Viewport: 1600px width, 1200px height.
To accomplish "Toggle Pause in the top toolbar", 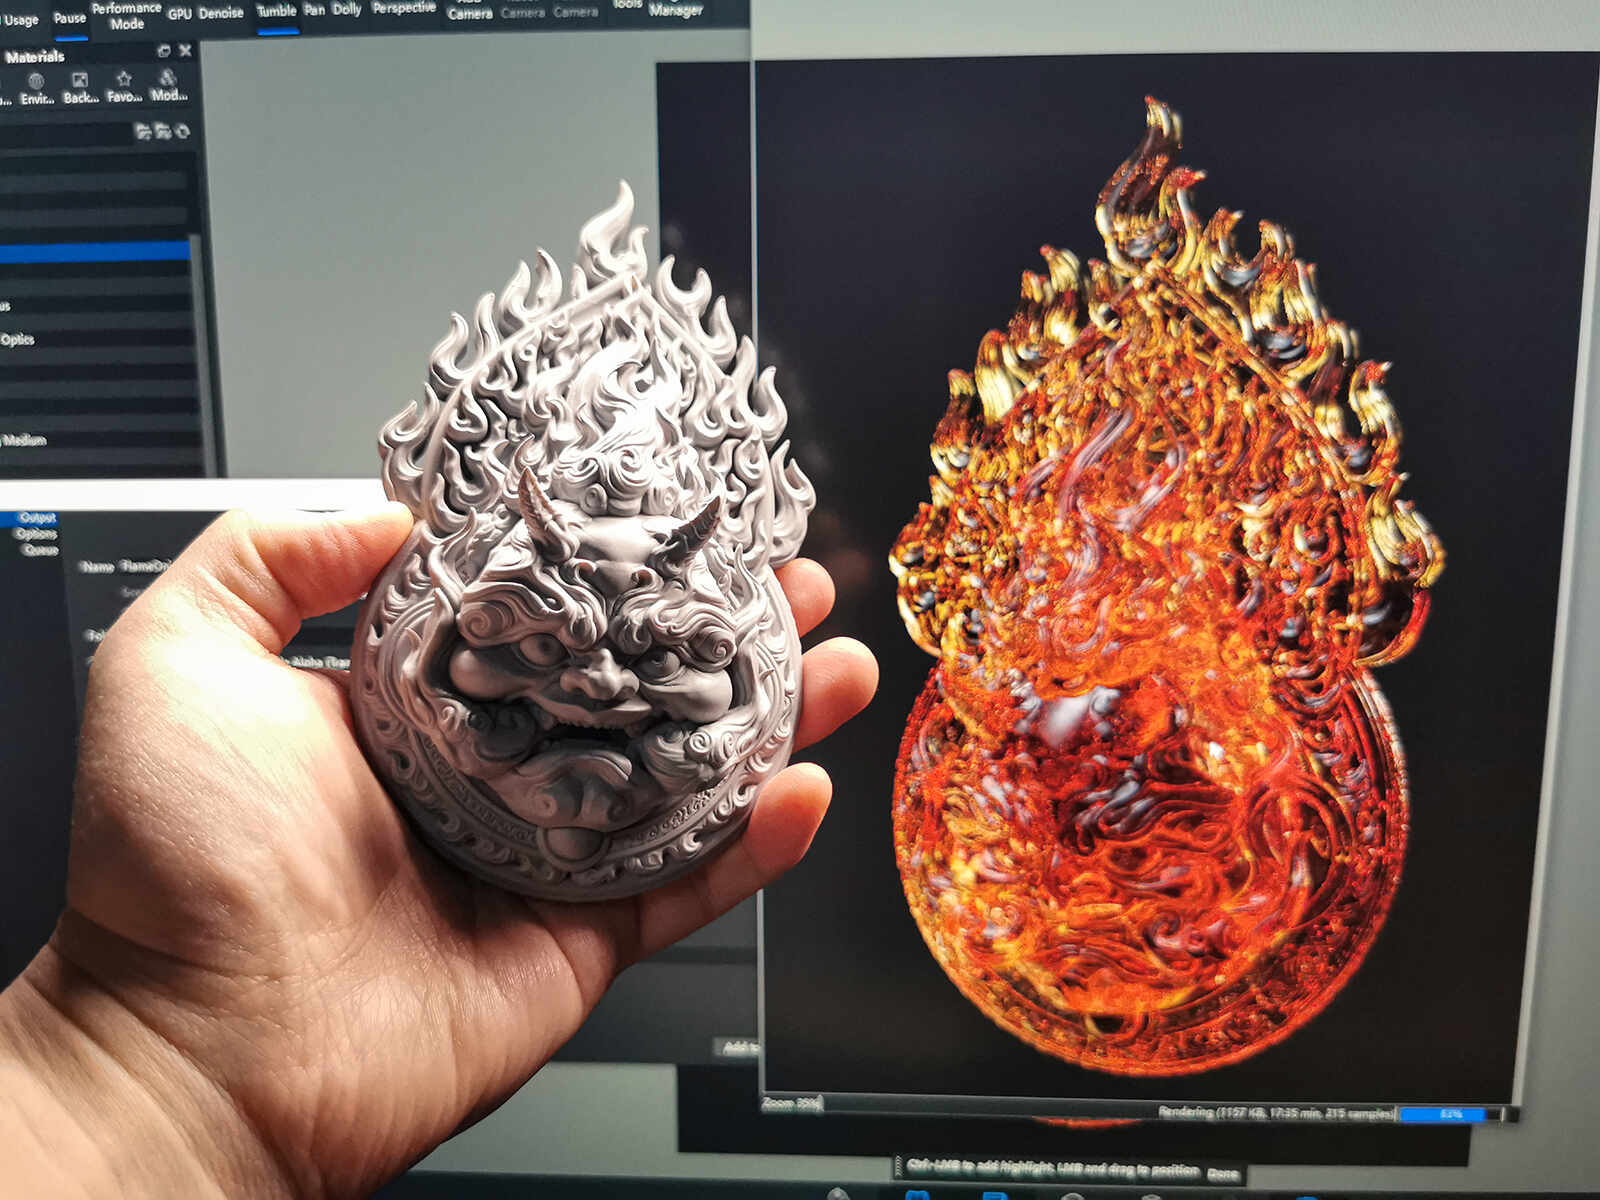I will [70, 19].
